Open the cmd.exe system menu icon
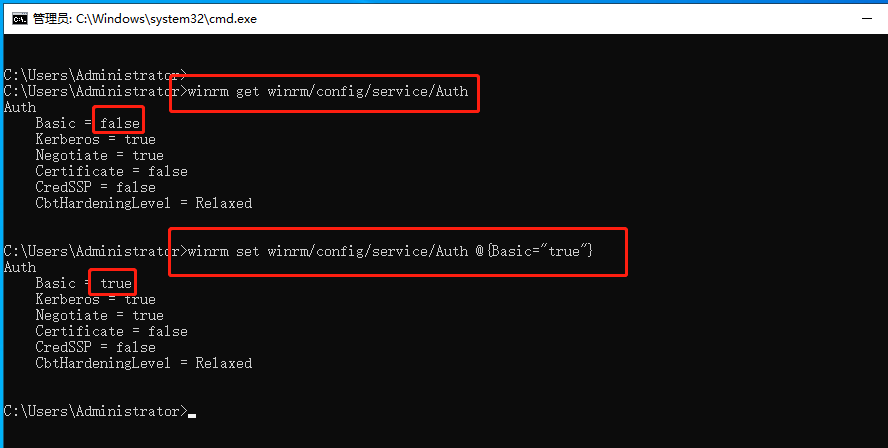 point(20,19)
